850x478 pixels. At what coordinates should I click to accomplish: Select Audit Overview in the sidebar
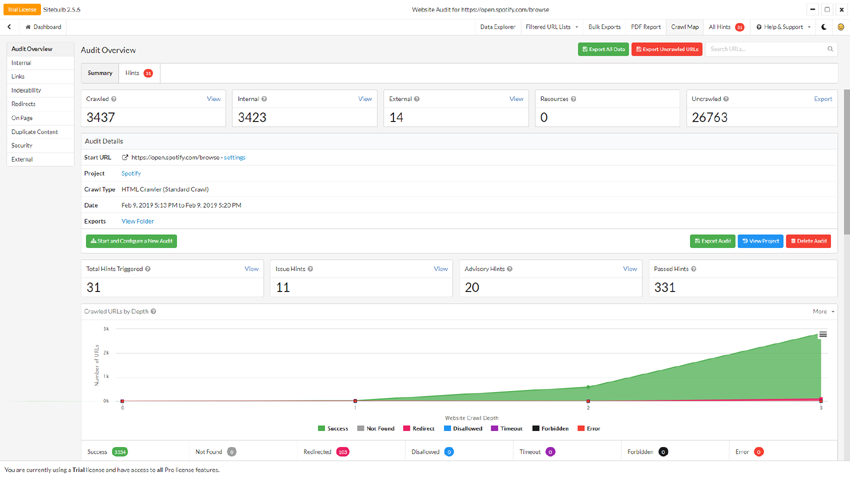[x=40, y=49]
